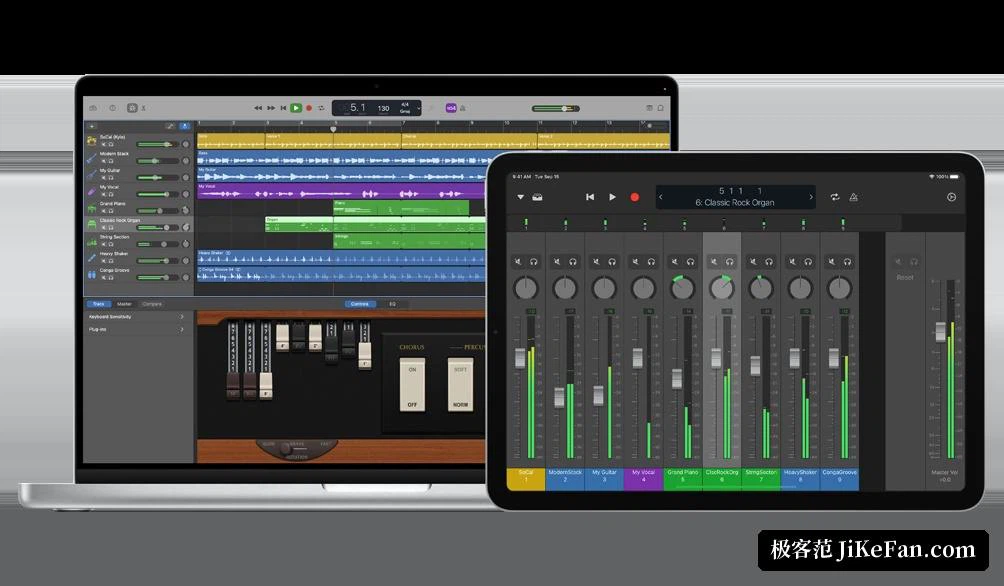
Task: Toggle the purple count-in button on MacBook
Action: click(451, 108)
